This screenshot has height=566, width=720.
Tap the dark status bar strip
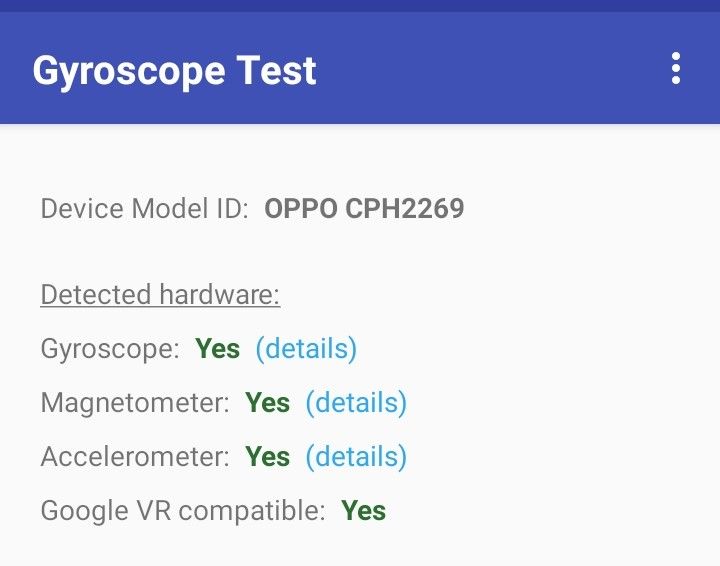click(360, 6)
